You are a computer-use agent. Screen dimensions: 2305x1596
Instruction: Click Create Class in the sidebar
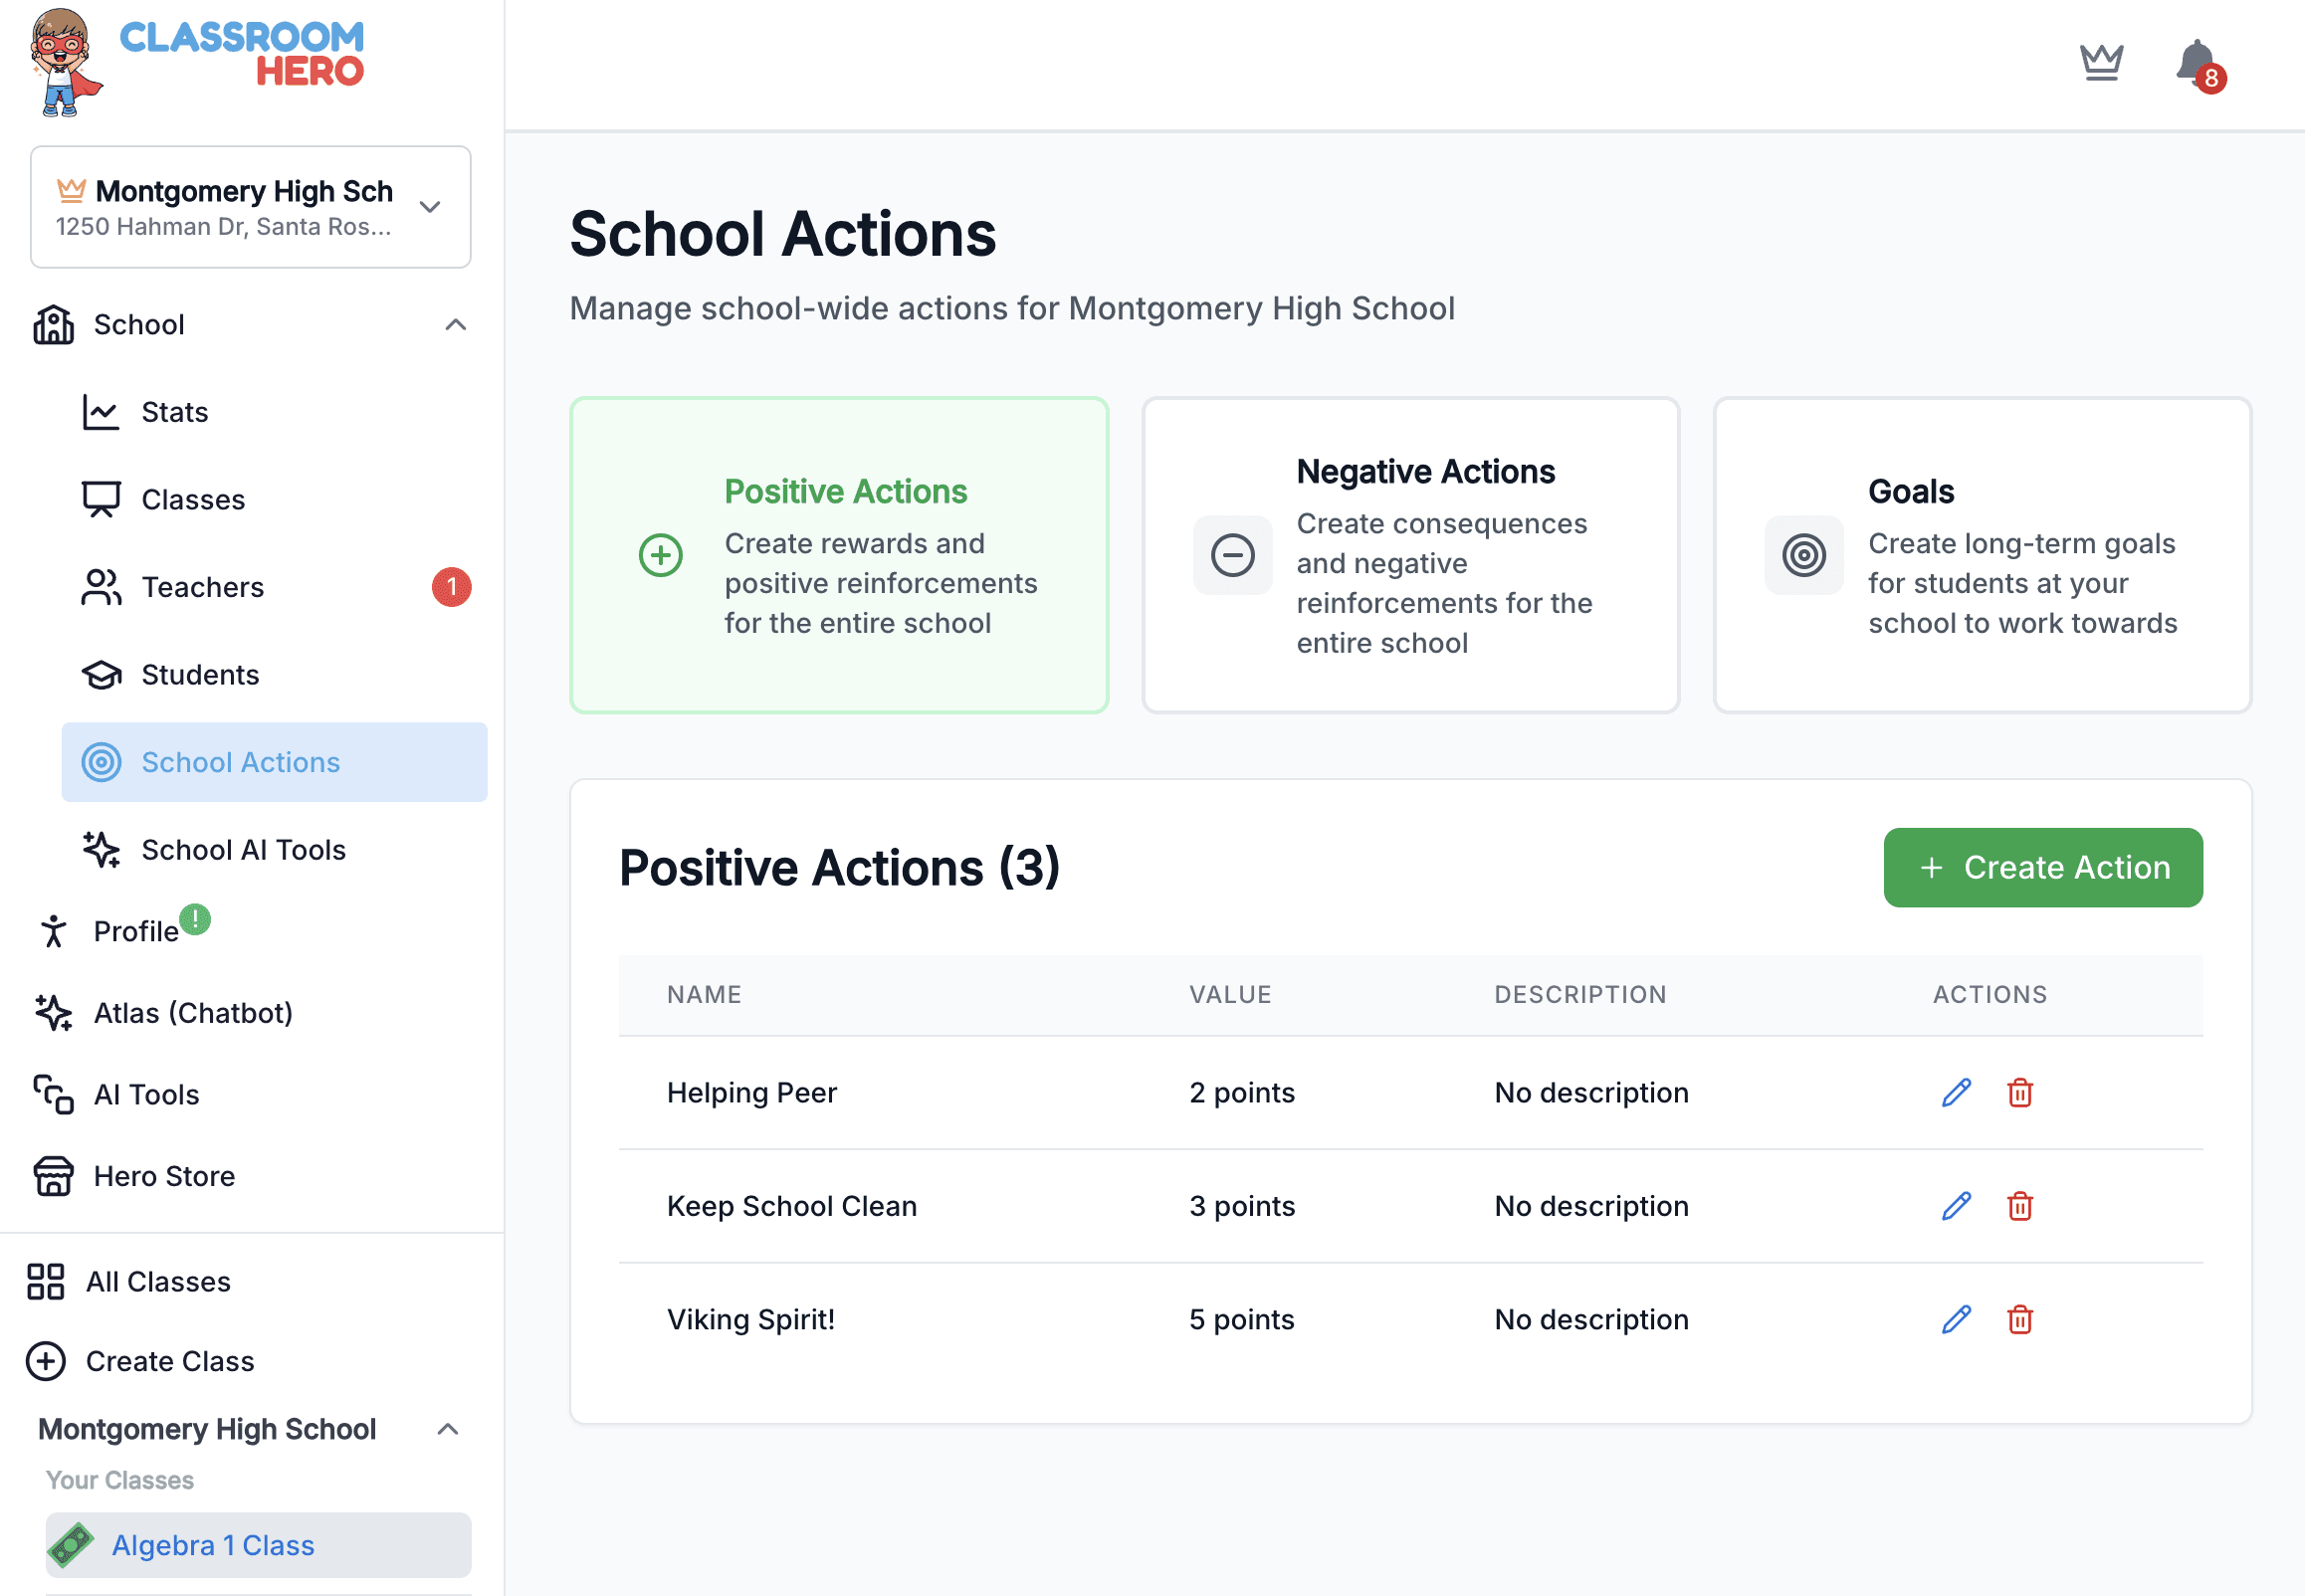point(169,1361)
